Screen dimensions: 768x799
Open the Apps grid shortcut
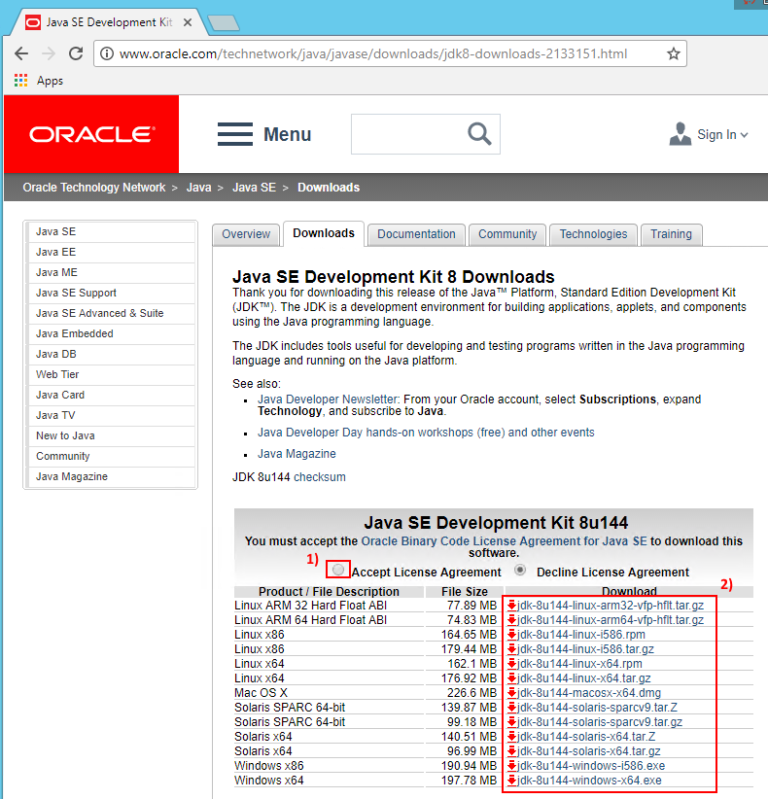coord(21,81)
